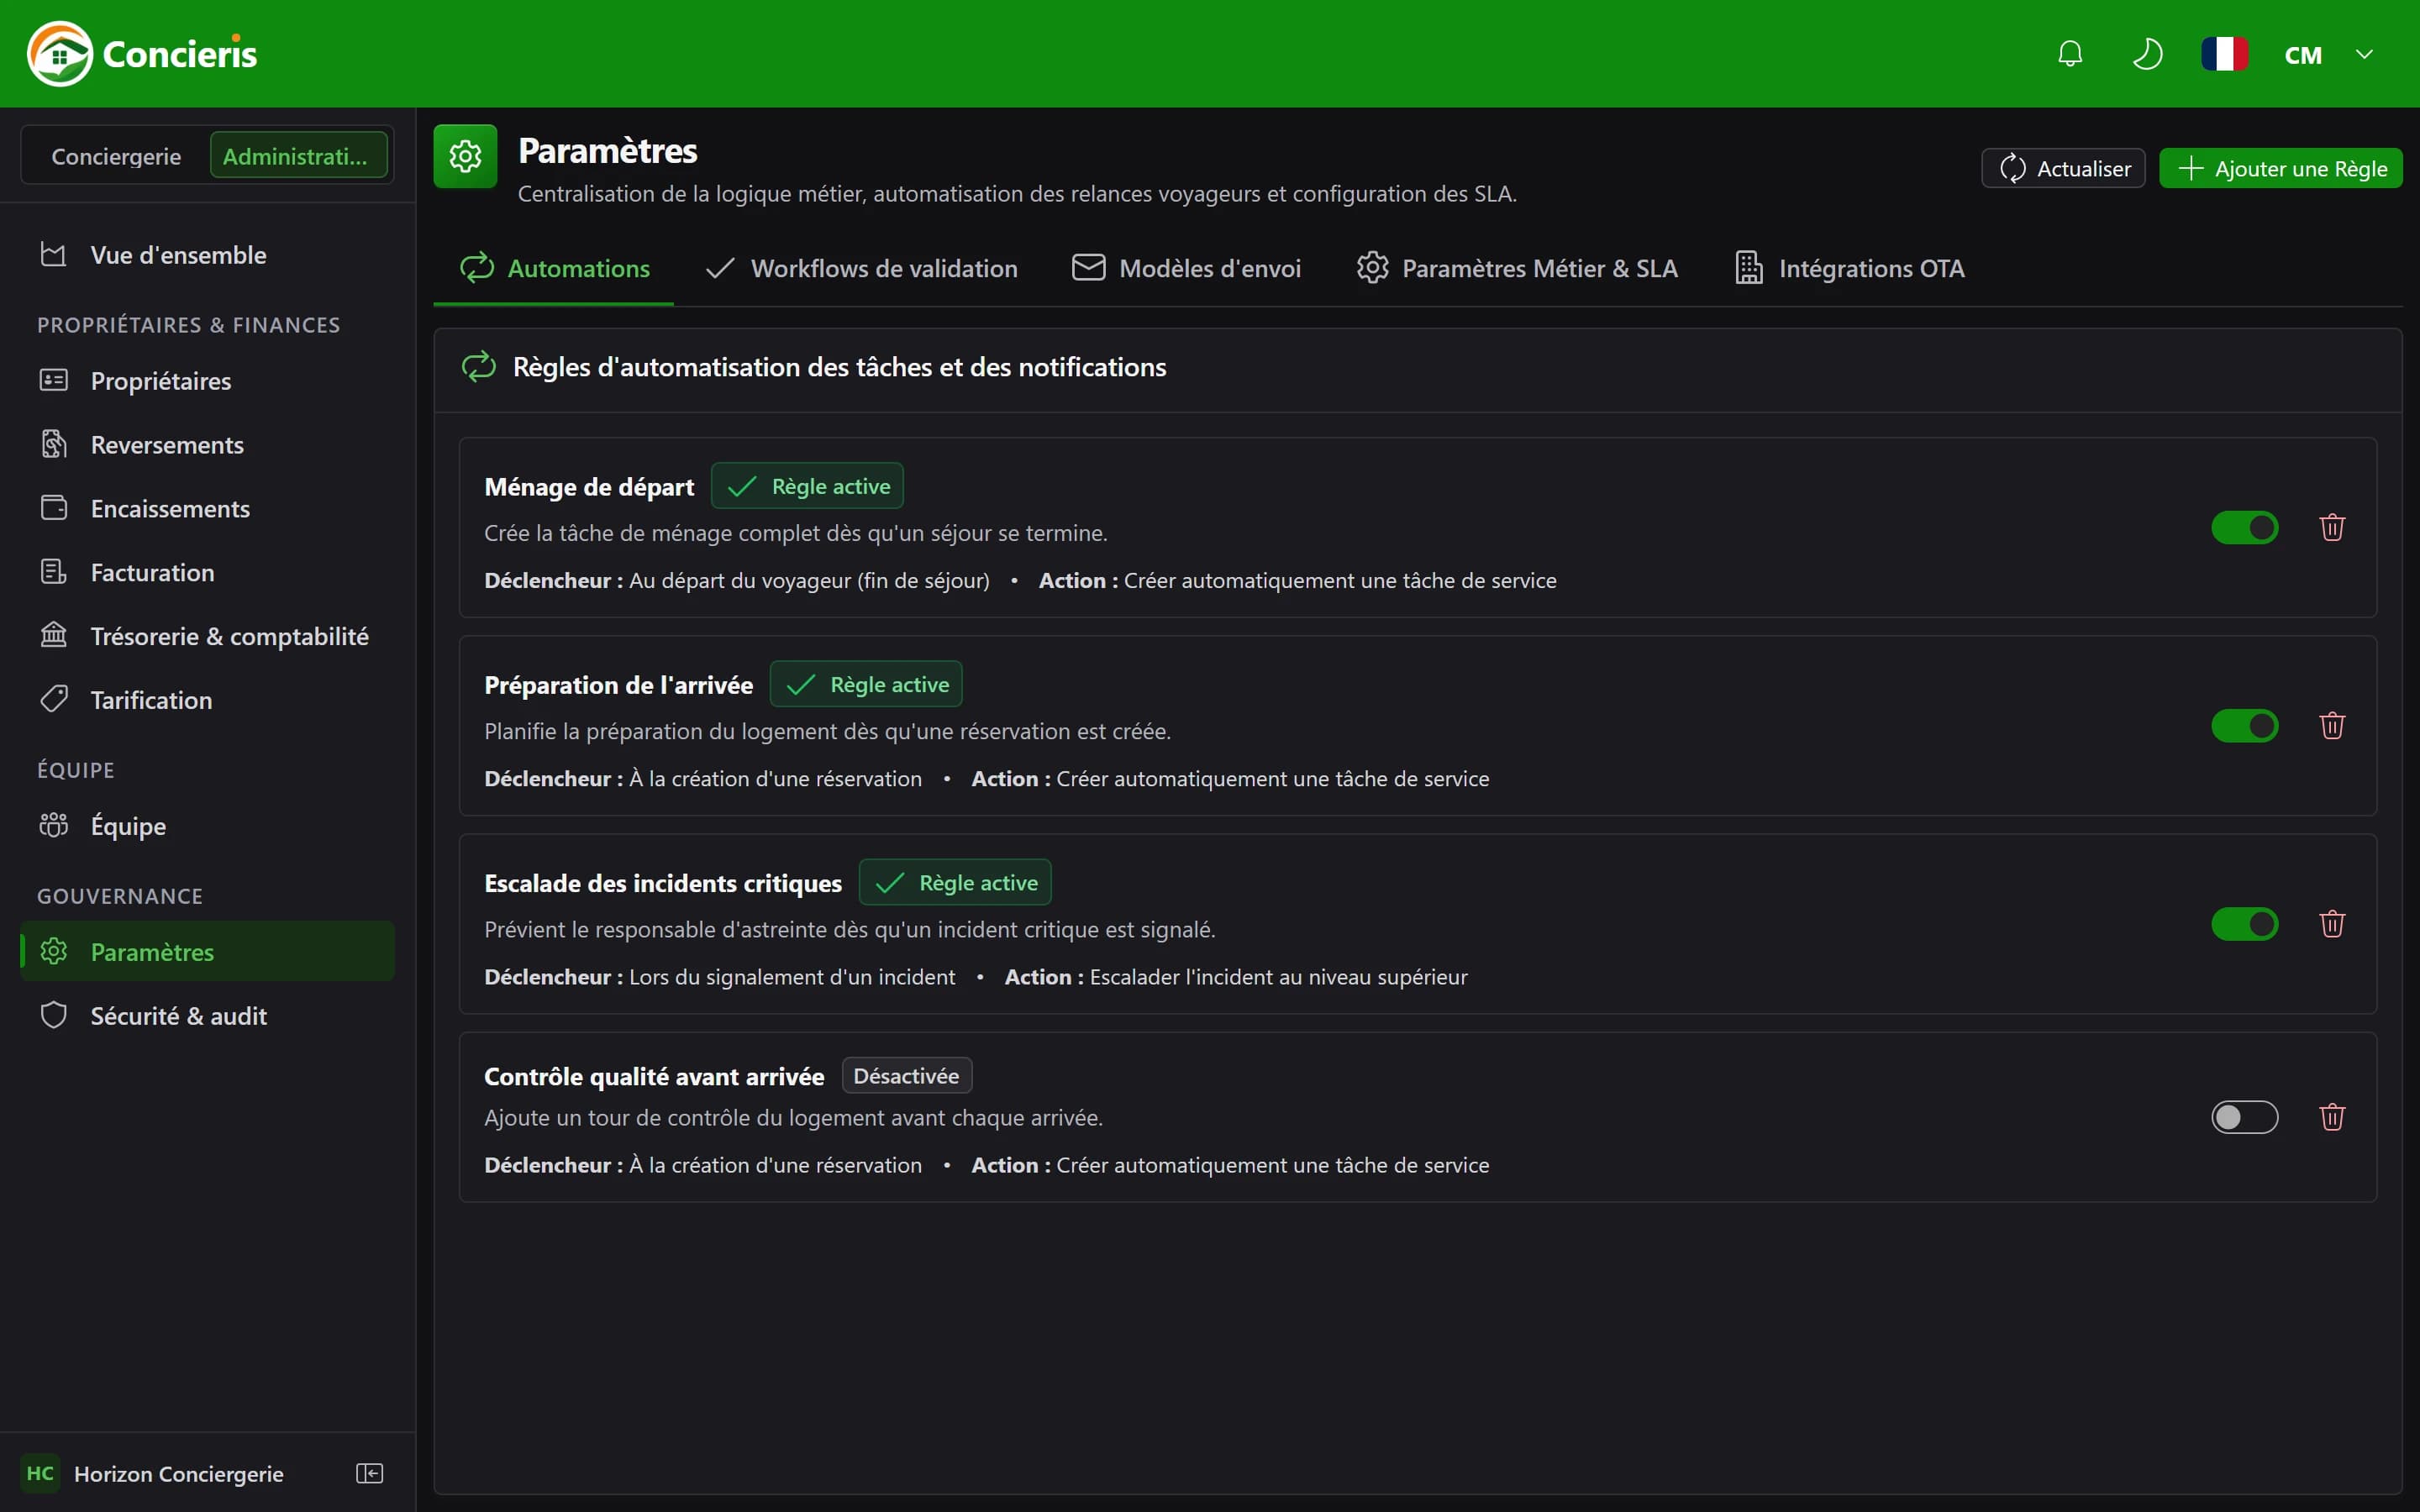
Task: Select the Administration mode
Action: (298, 156)
